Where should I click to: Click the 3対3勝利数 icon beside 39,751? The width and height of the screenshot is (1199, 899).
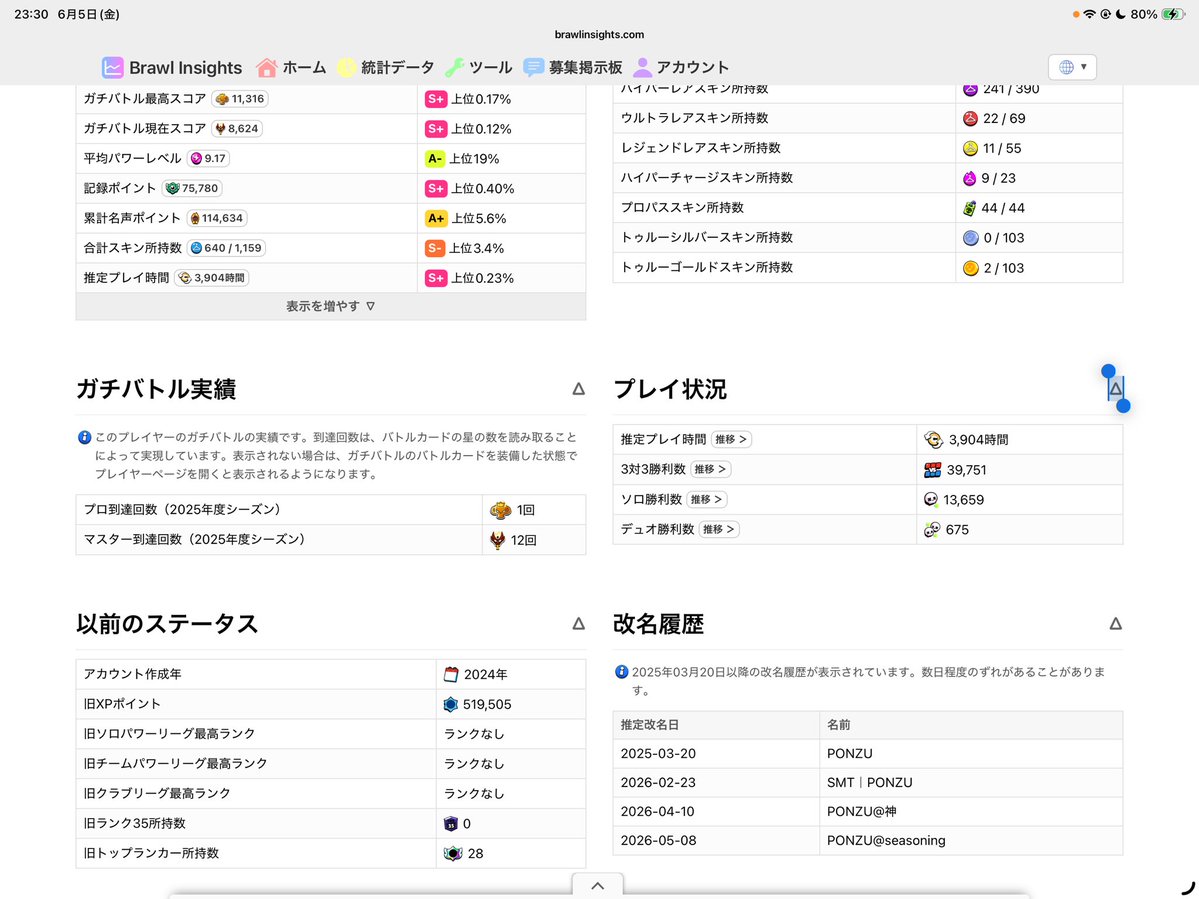coord(932,470)
